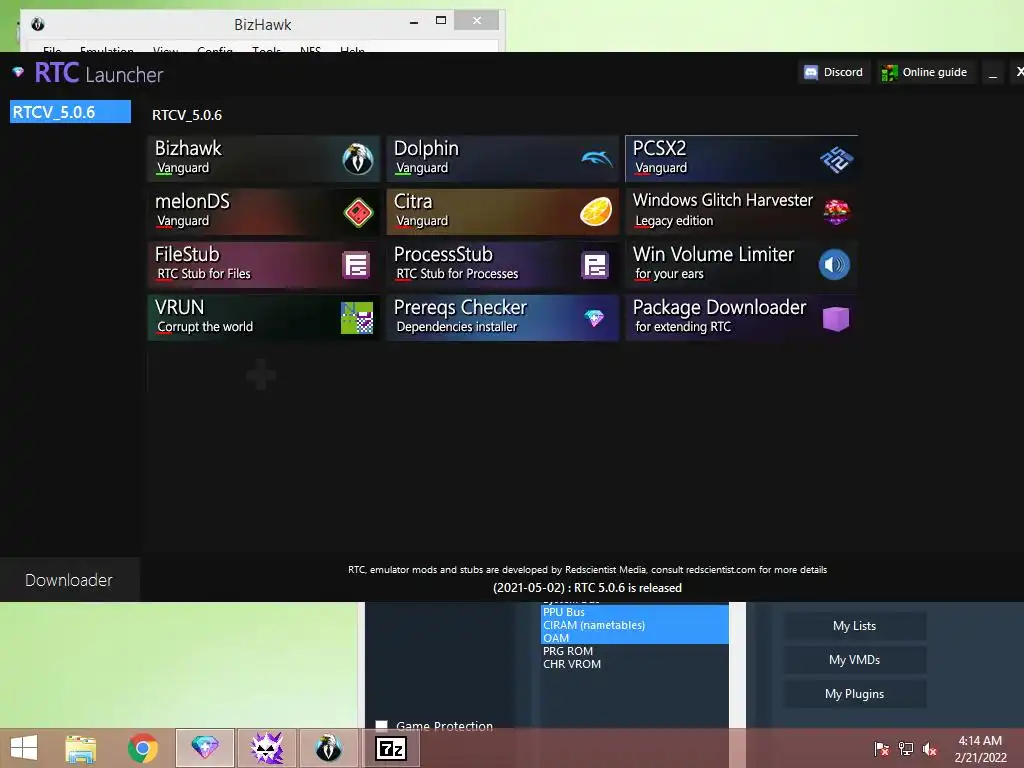The height and width of the screenshot is (768, 1024).
Task: Switch to RTC Launcher taskbar gem icon
Action: point(204,748)
